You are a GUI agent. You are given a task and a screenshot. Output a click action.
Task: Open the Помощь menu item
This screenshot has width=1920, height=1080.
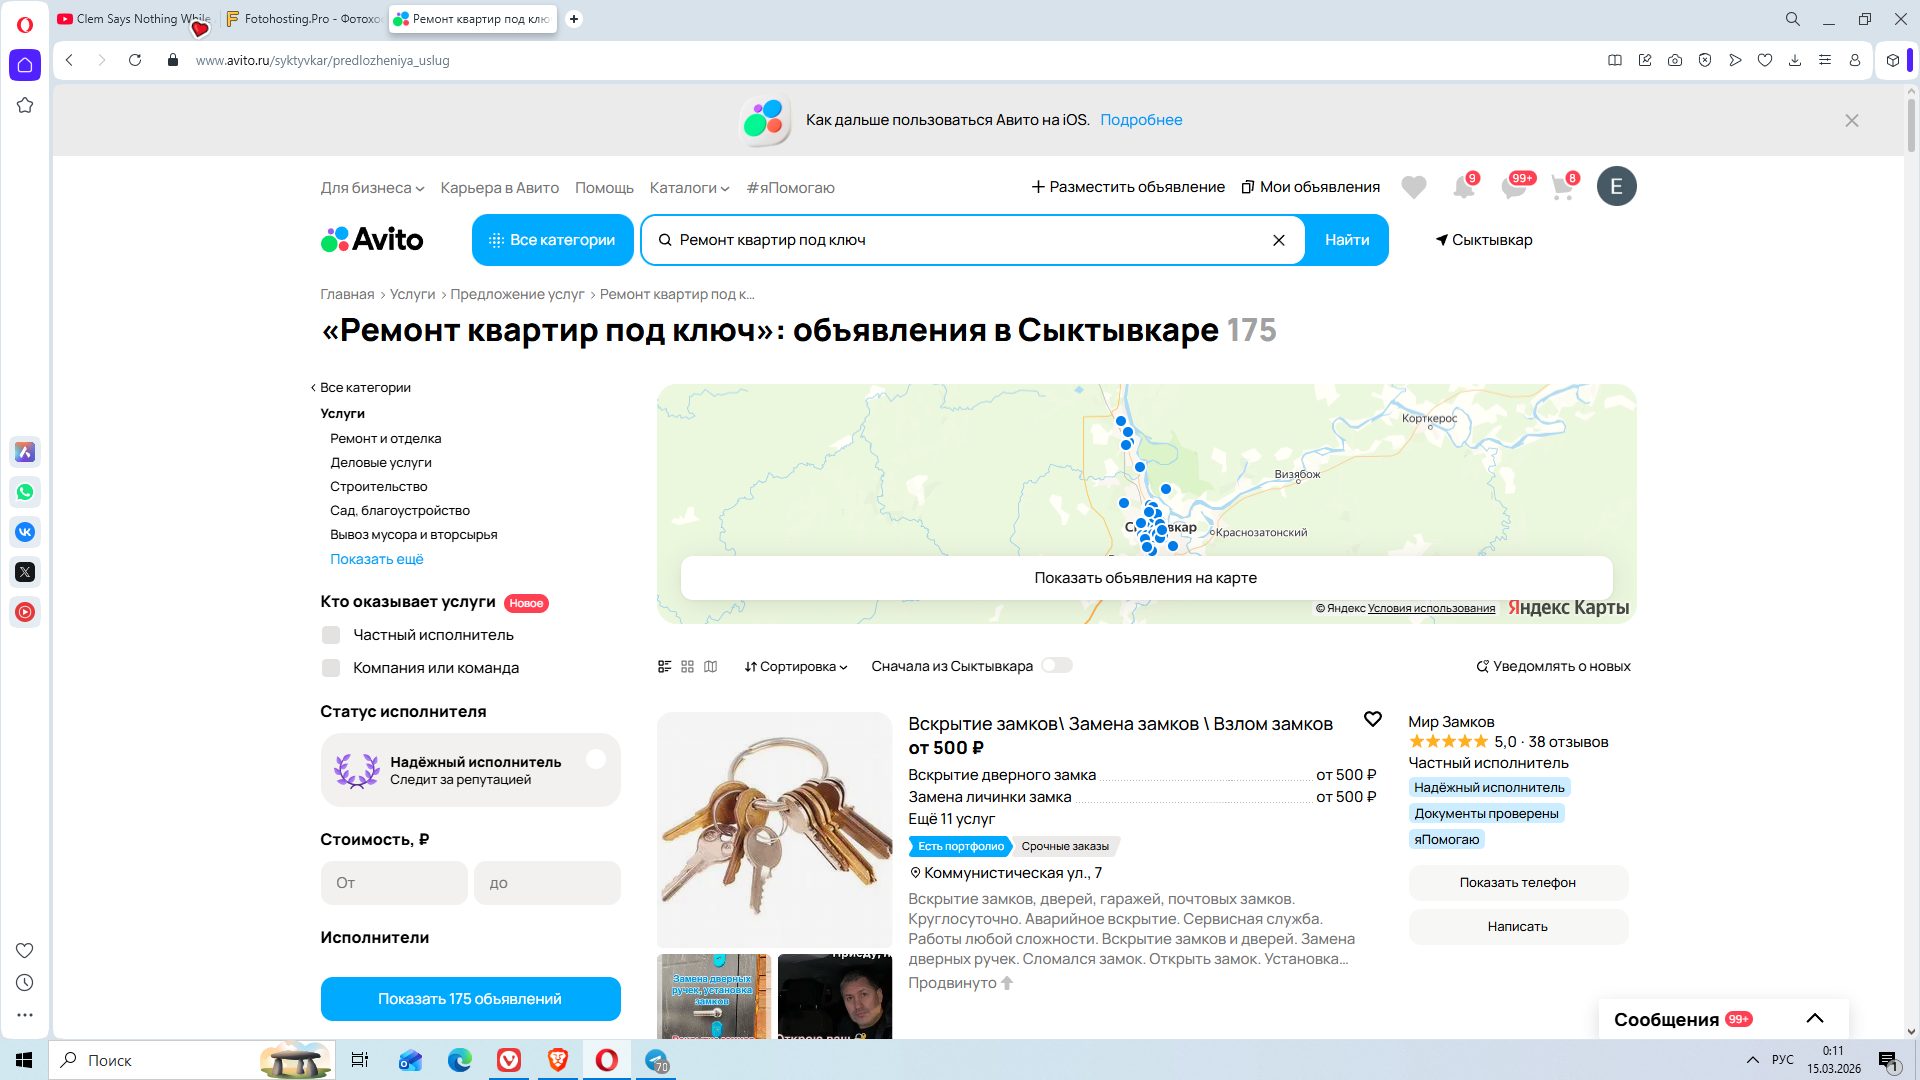[604, 188]
